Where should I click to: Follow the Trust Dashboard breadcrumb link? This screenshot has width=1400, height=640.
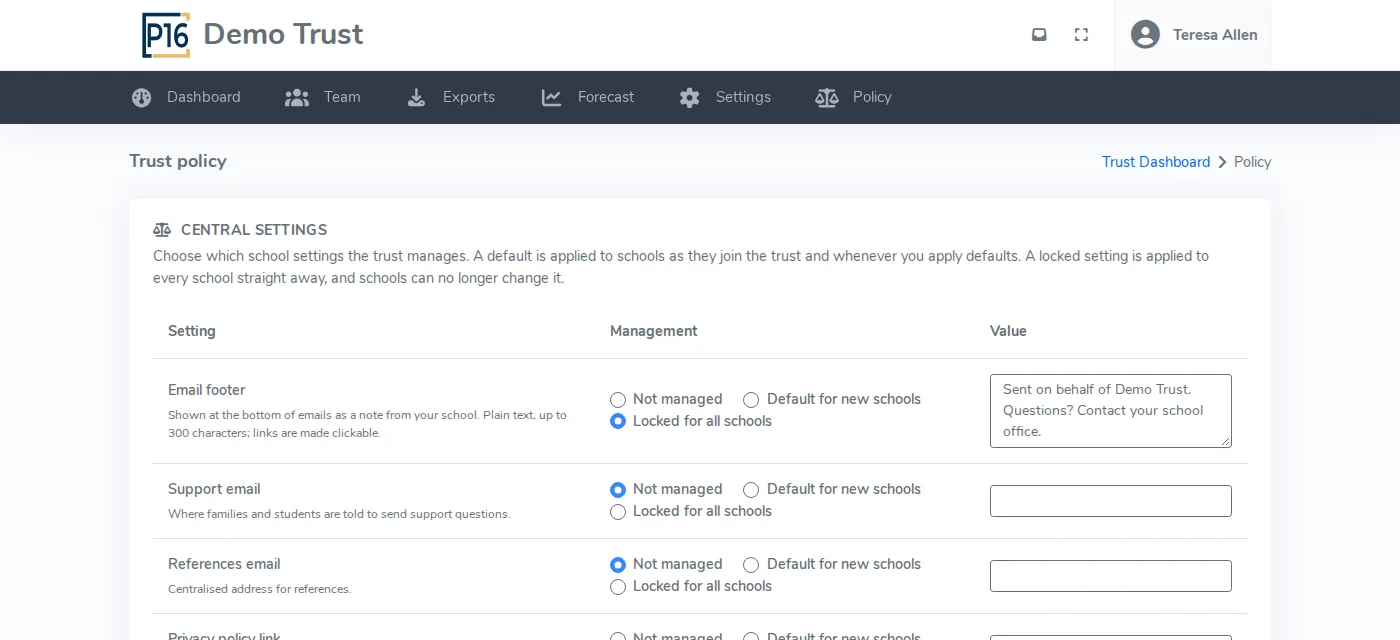point(1156,162)
